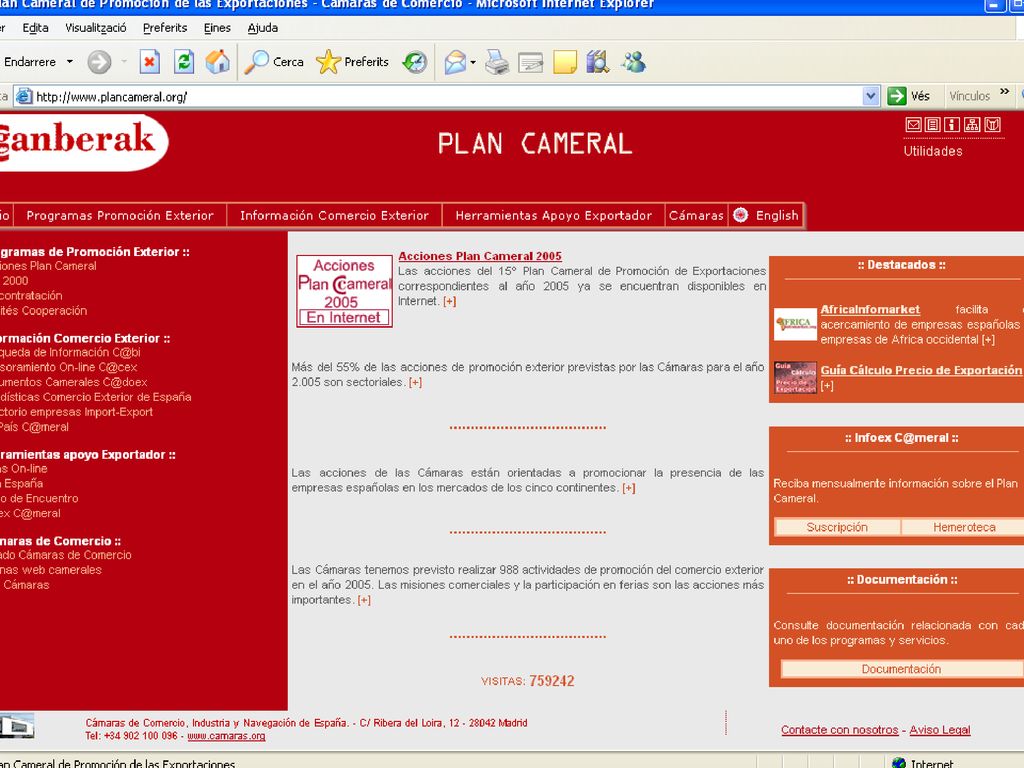1024x768 pixels.
Task: Open the document list utility icon
Action: (933, 125)
